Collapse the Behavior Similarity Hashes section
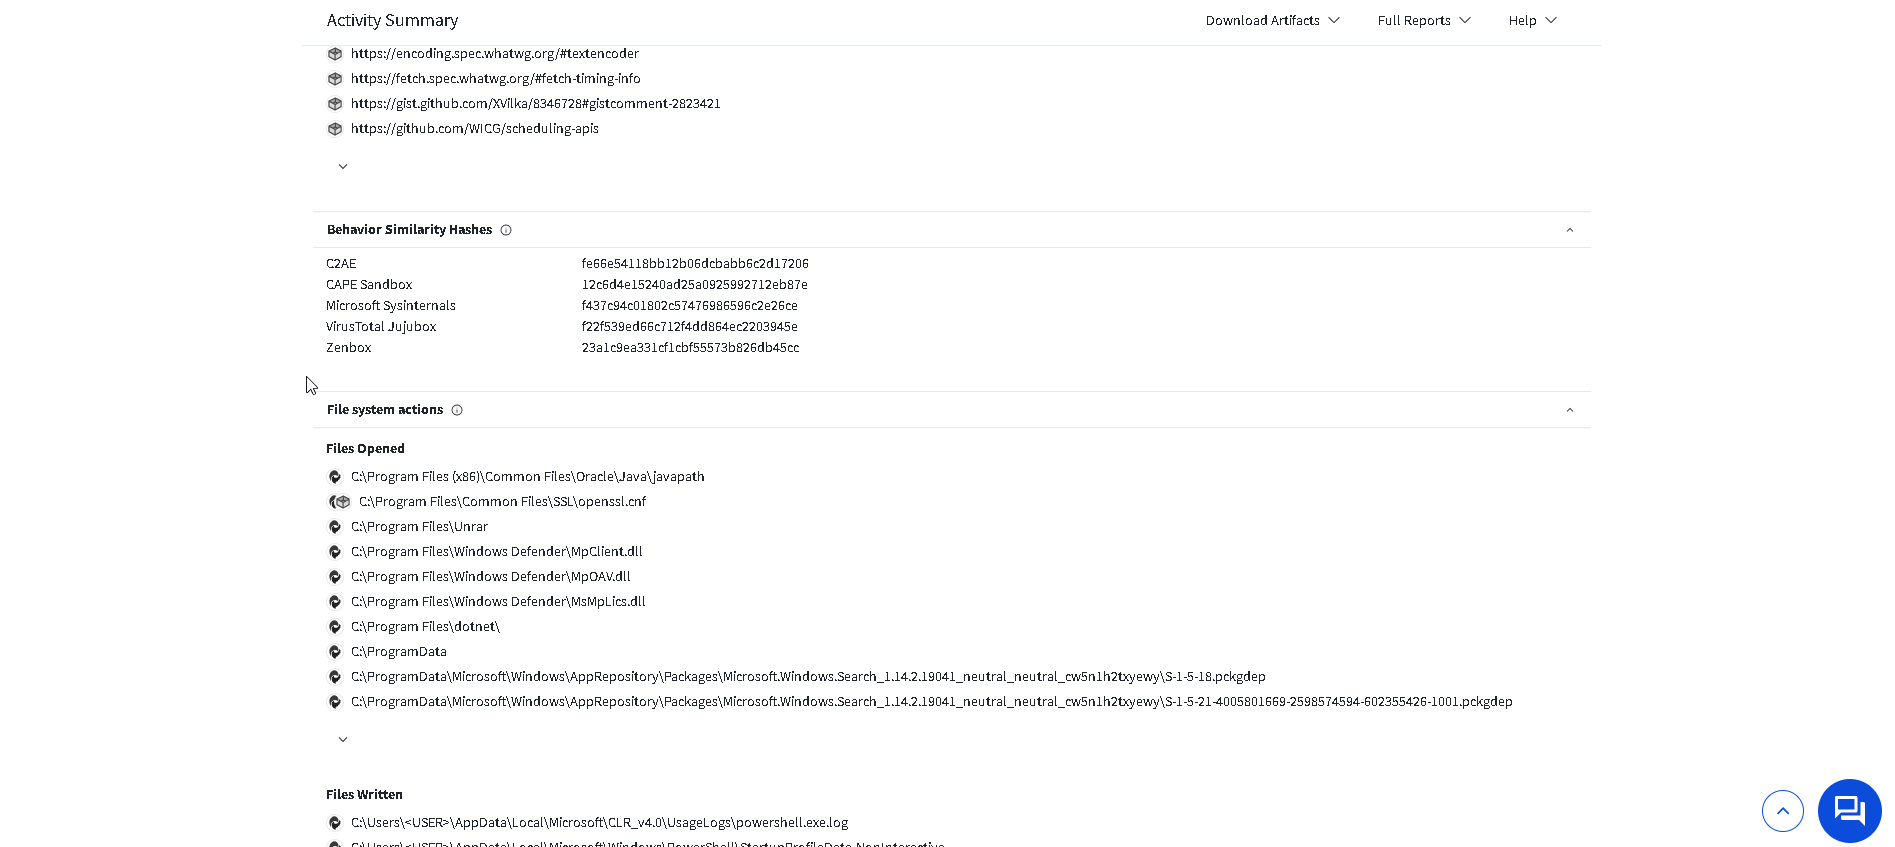 click(1569, 230)
